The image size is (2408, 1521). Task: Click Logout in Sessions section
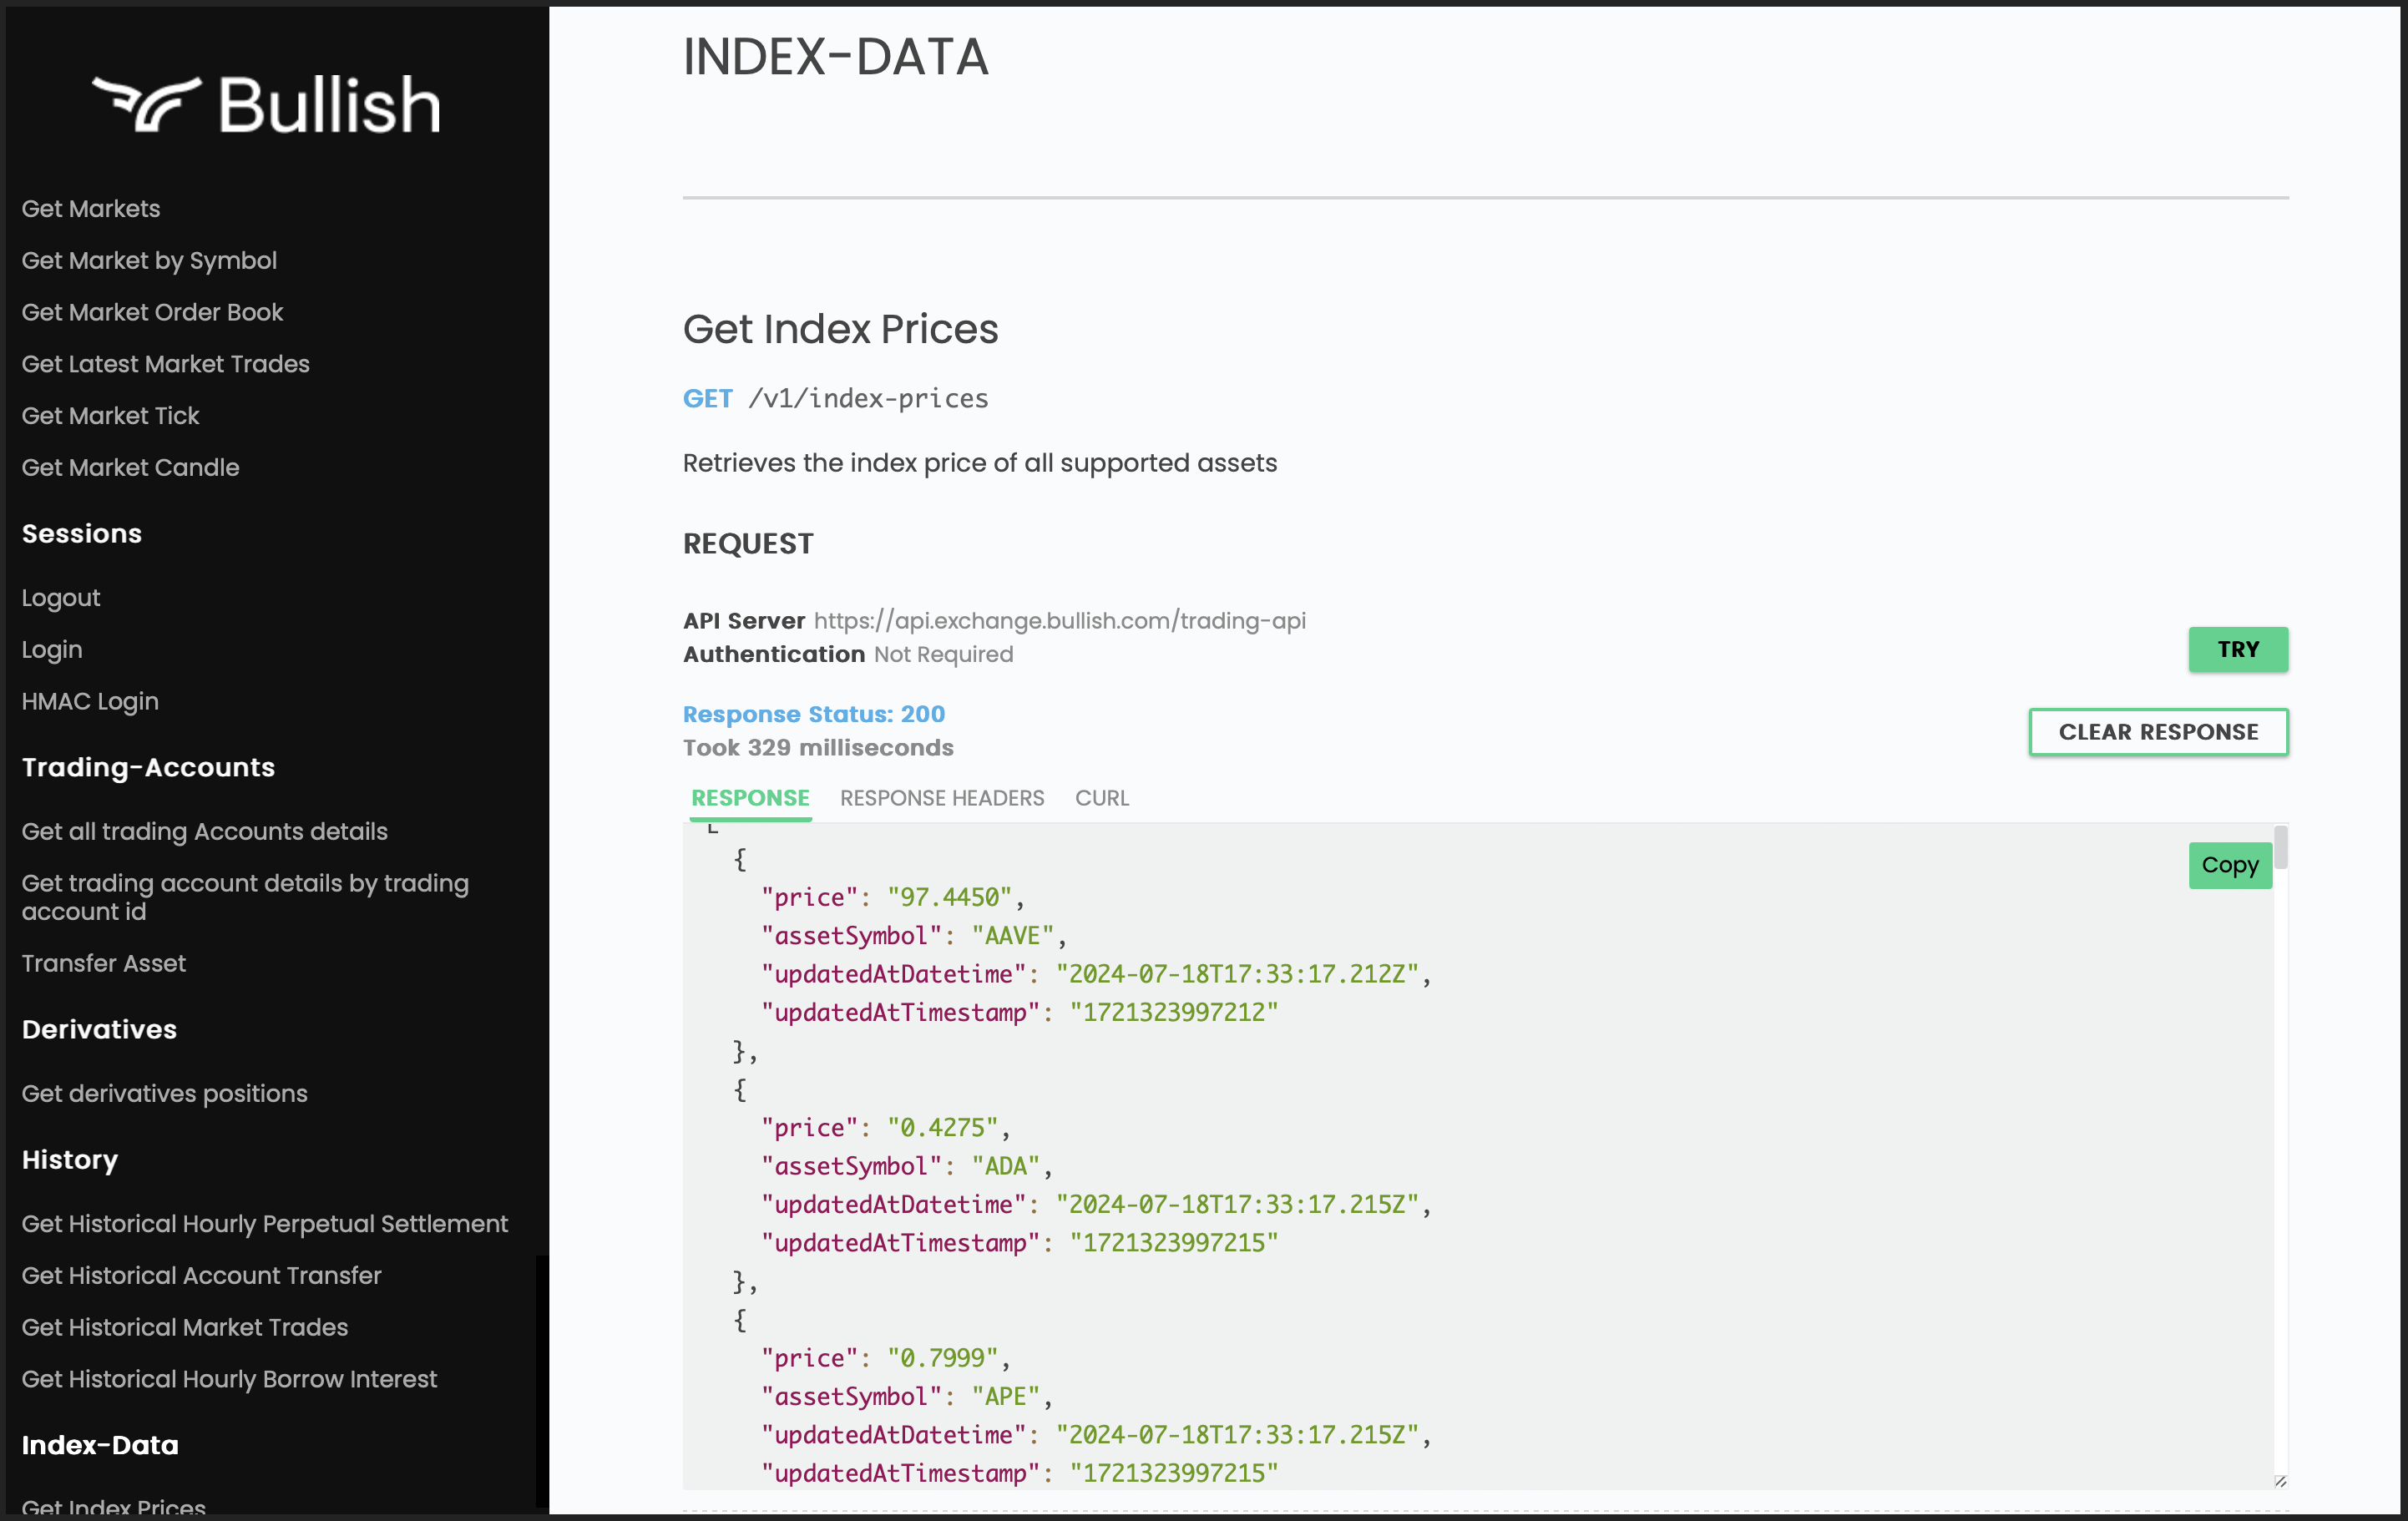pos(61,598)
